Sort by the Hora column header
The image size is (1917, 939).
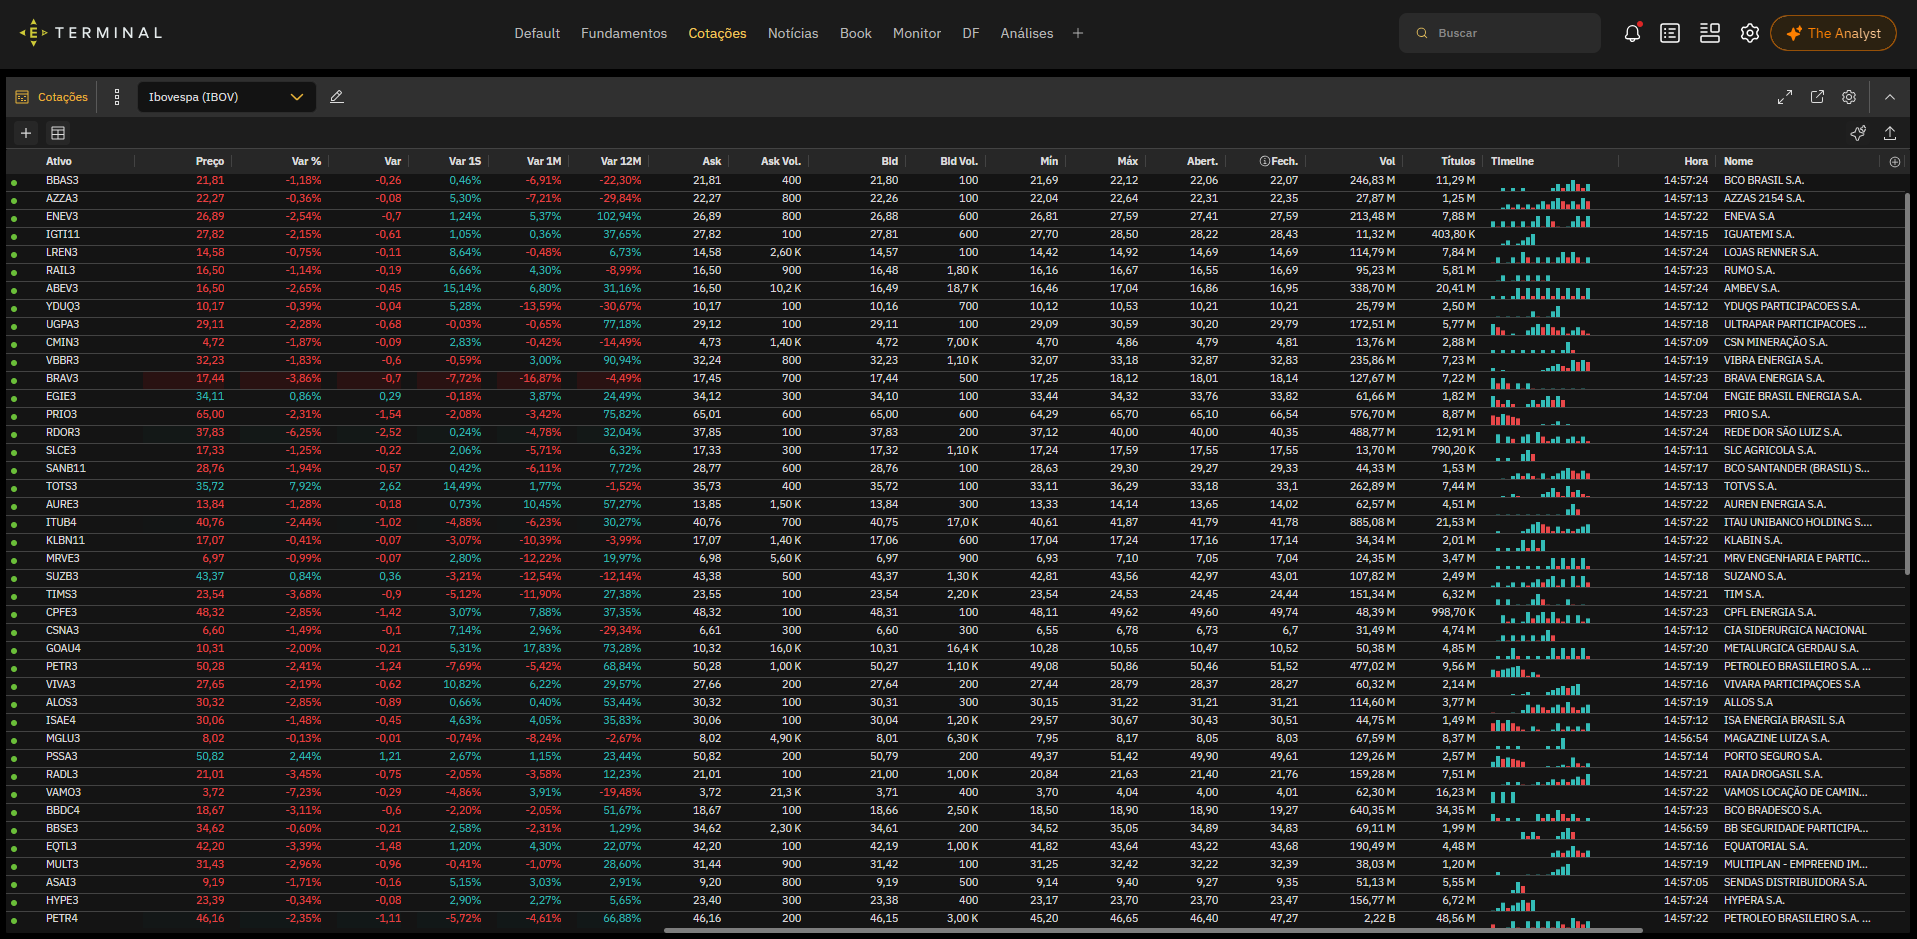pos(1696,161)
